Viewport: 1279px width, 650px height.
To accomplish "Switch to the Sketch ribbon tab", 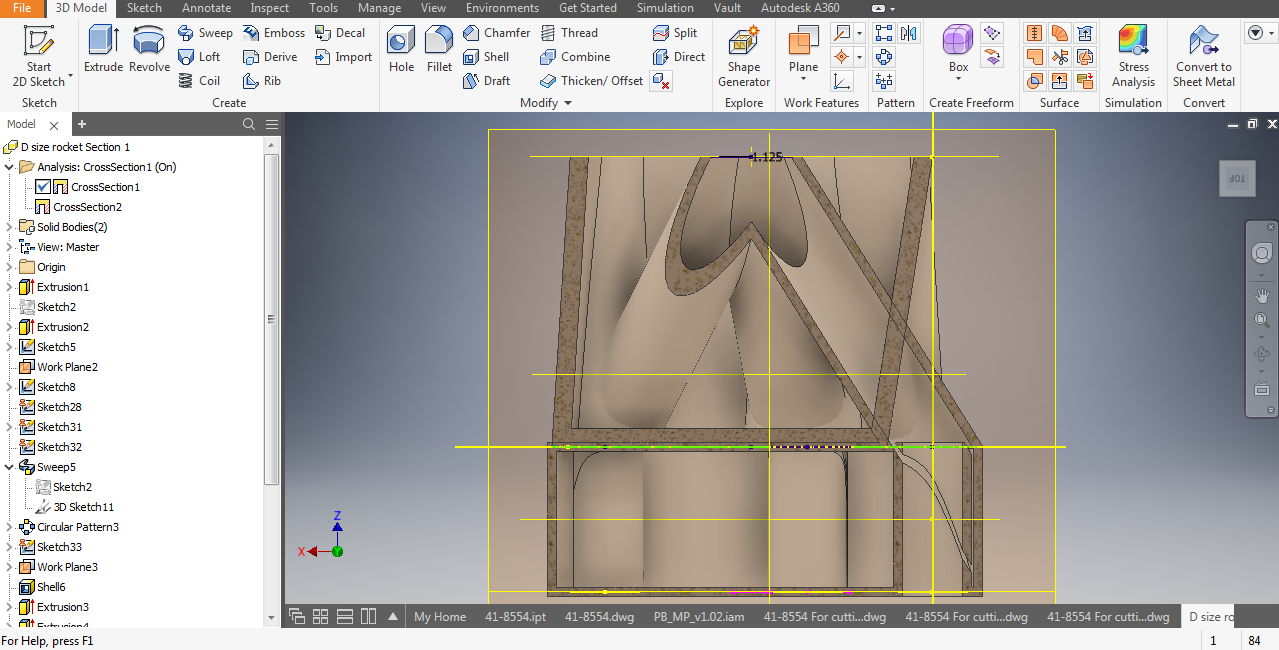I will [x=143, y=8].
